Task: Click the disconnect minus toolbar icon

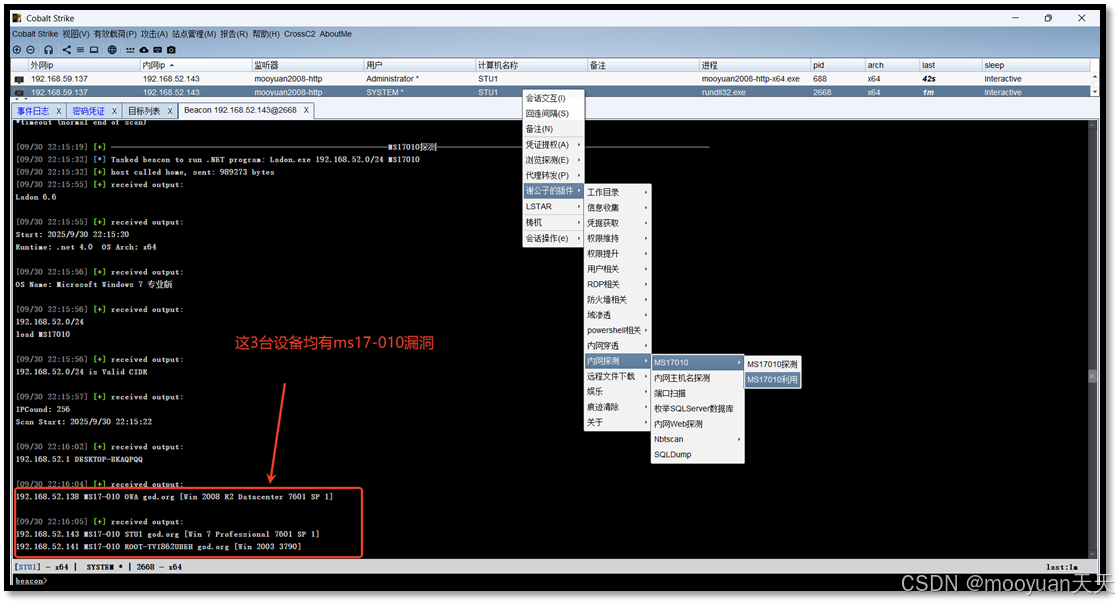Action: pos(31,50)
